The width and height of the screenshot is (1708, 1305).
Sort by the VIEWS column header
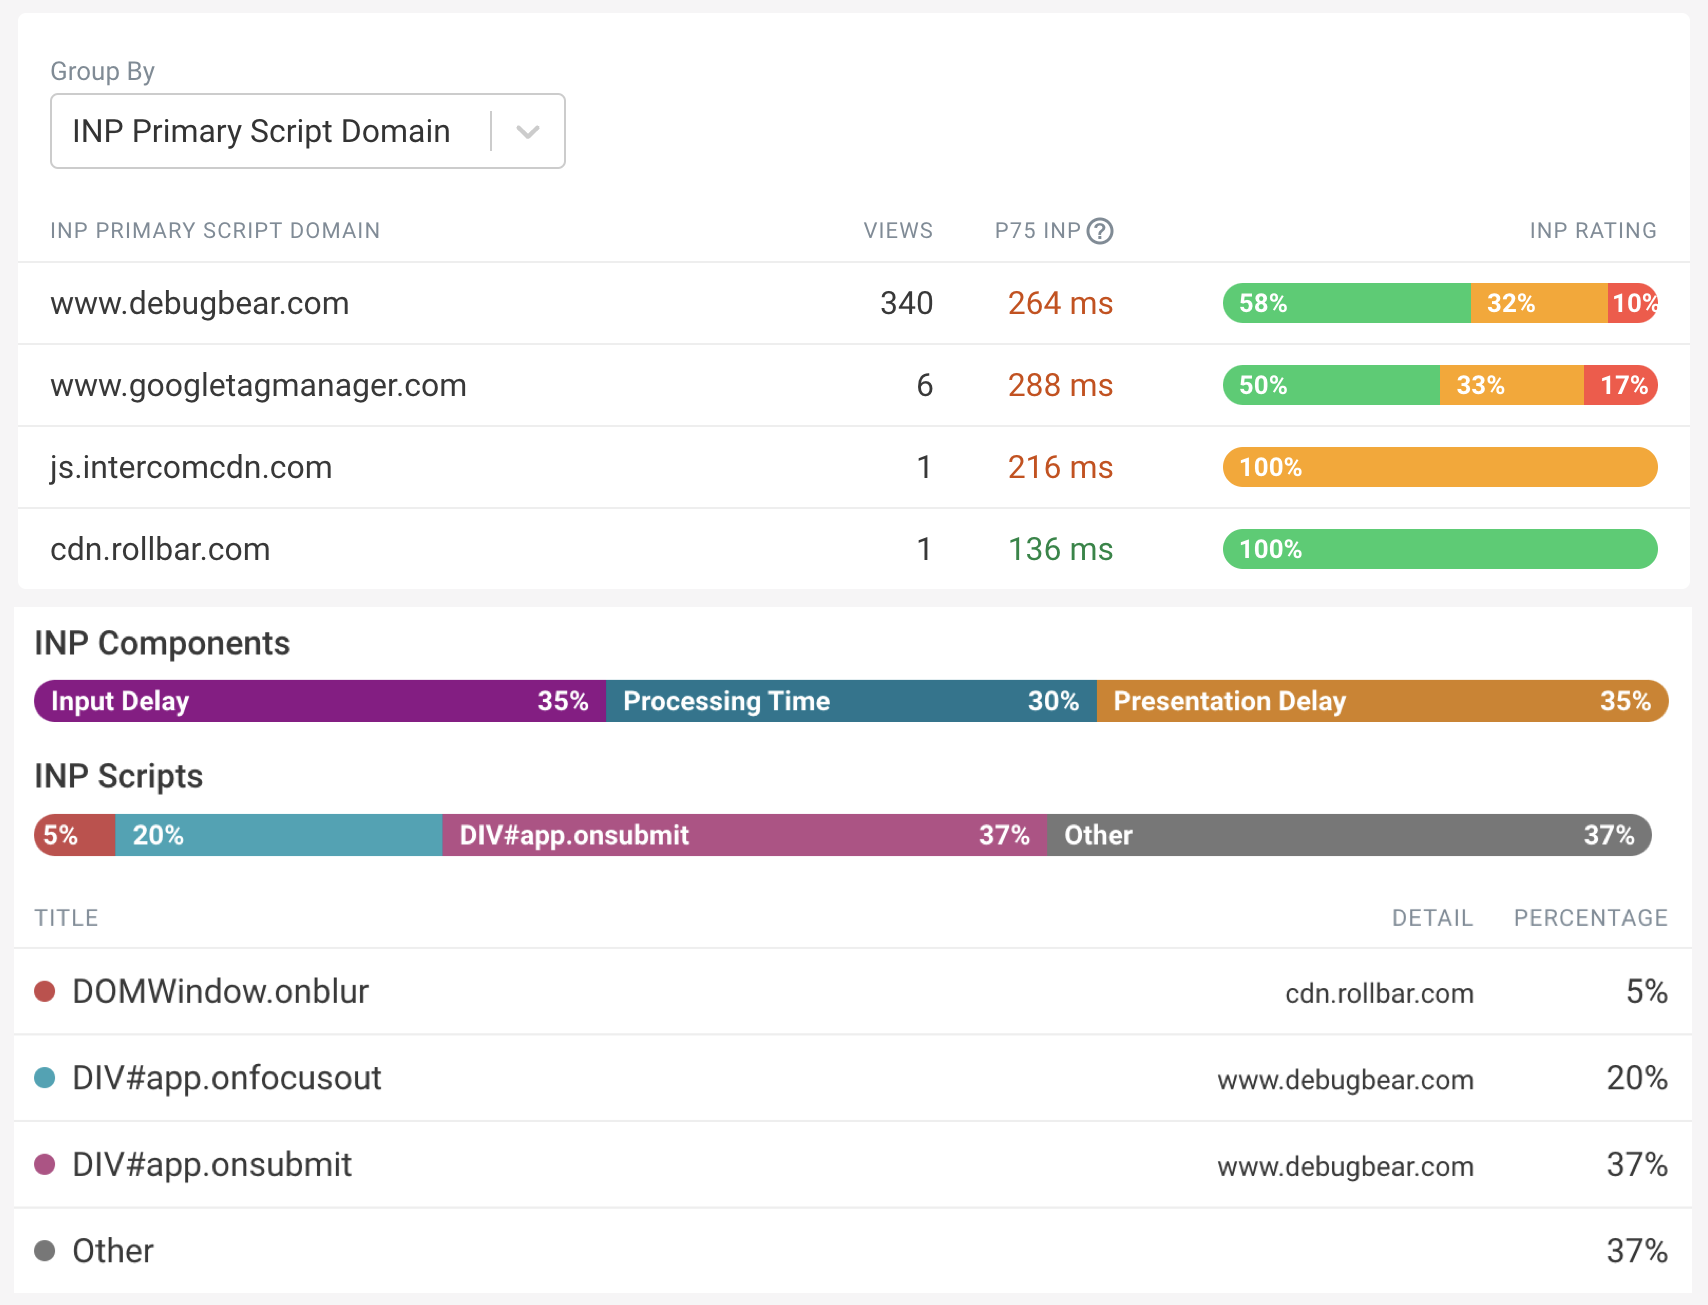click(x=898, y=231)
